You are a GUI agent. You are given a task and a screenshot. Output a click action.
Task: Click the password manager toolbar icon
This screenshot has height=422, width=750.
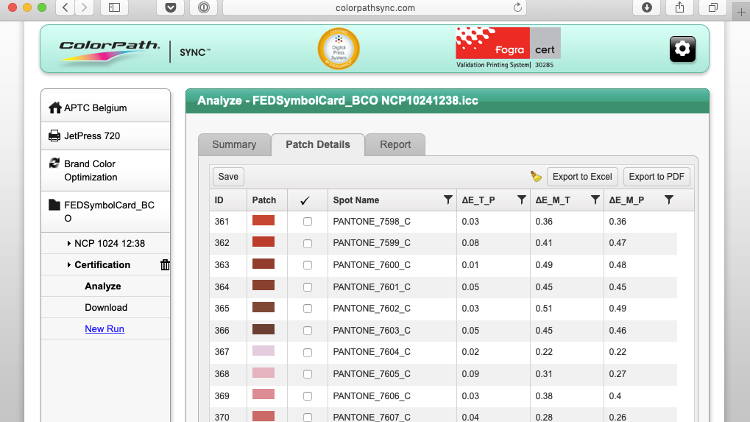point(204,7)
